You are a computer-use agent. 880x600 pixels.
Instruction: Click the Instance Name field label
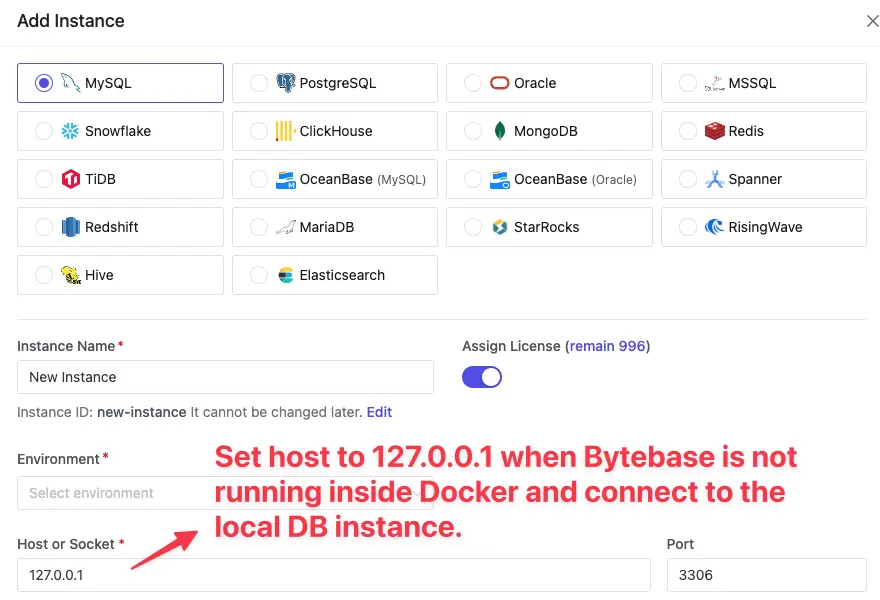66,346
